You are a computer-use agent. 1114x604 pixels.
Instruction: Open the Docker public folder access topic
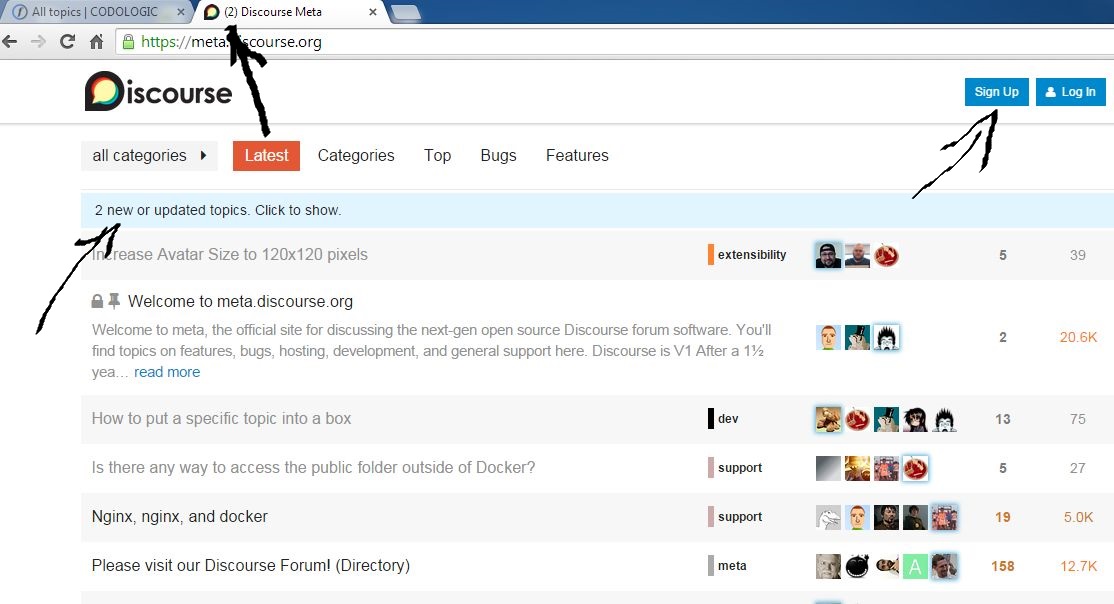point(313,468)
